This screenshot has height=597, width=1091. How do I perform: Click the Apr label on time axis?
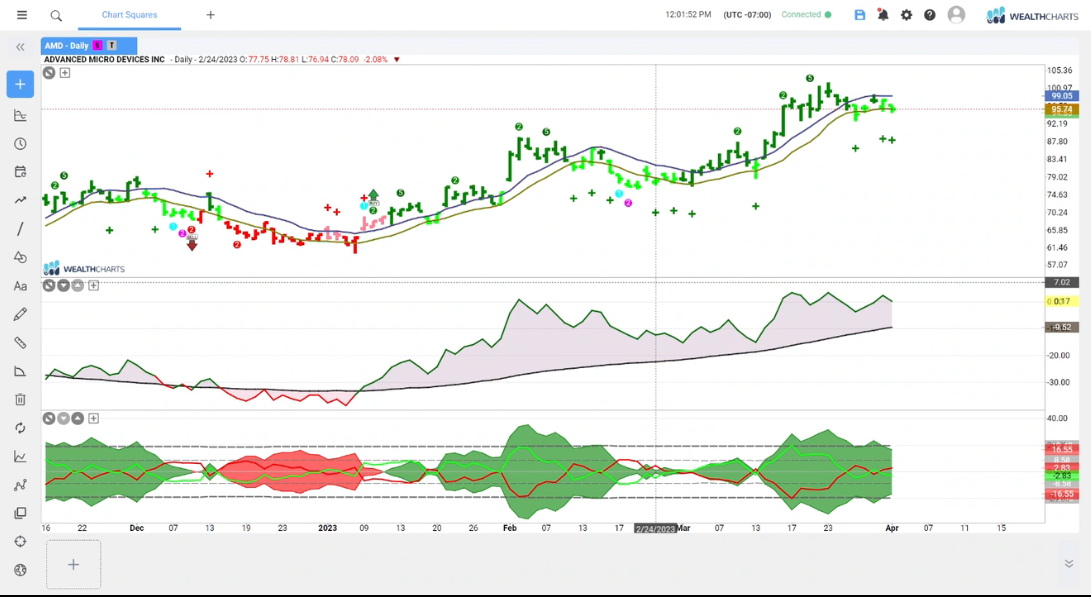point(892,528)
